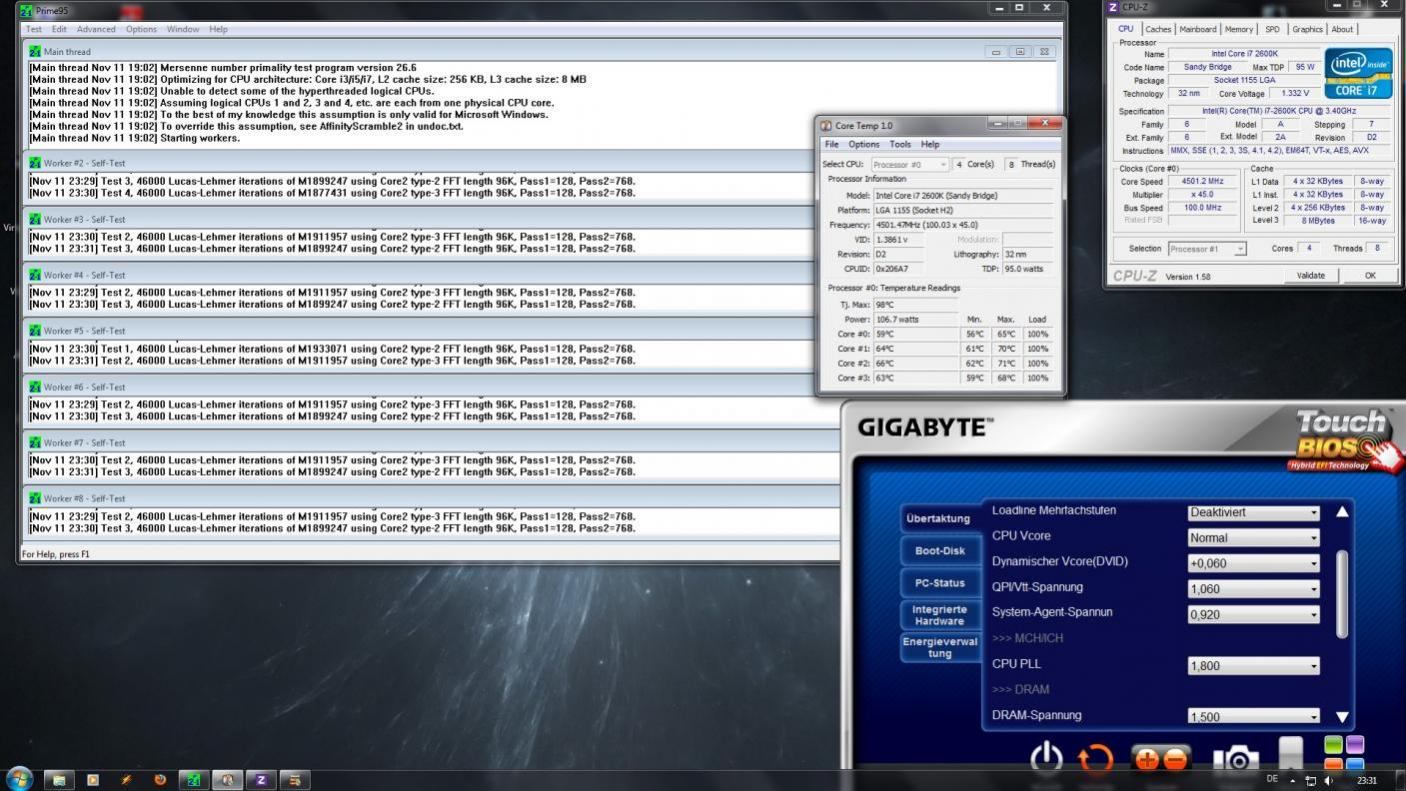The width and height of the screenshot is (1406, 791).
Task: Open the CPU Vcore dropdown
Action: 1253,537
